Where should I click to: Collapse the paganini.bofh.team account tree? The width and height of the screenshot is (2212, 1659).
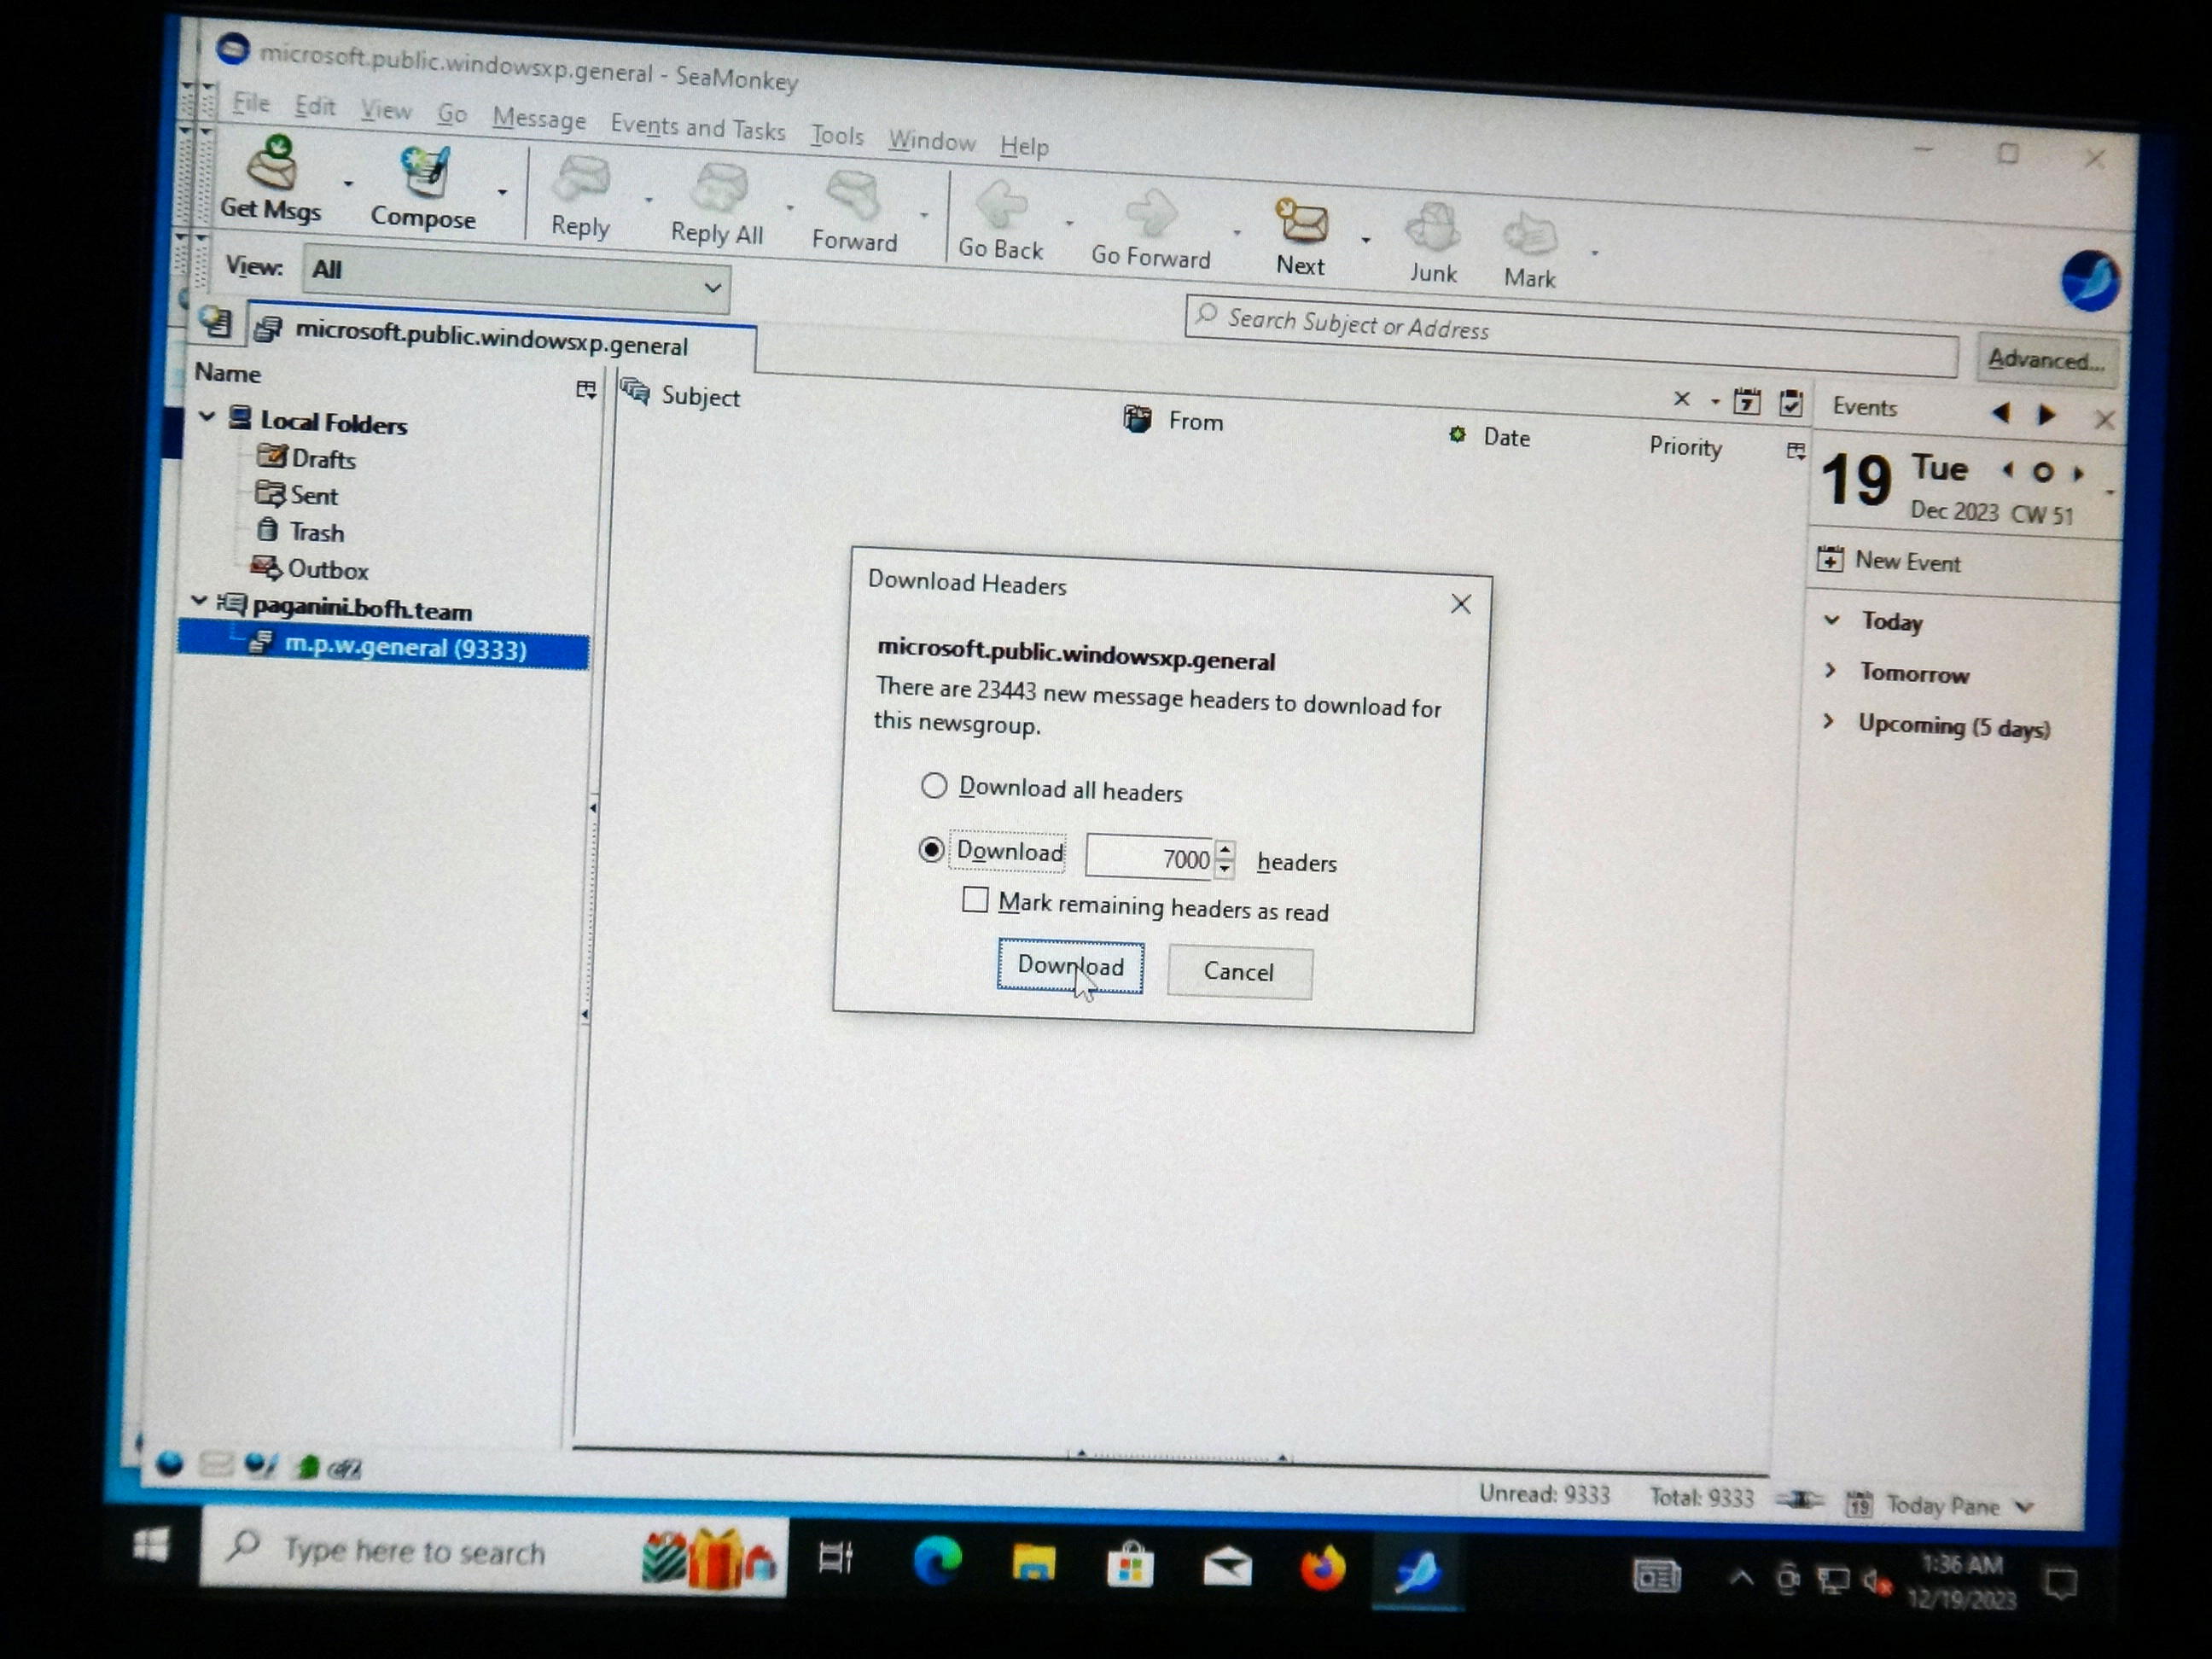198,600
